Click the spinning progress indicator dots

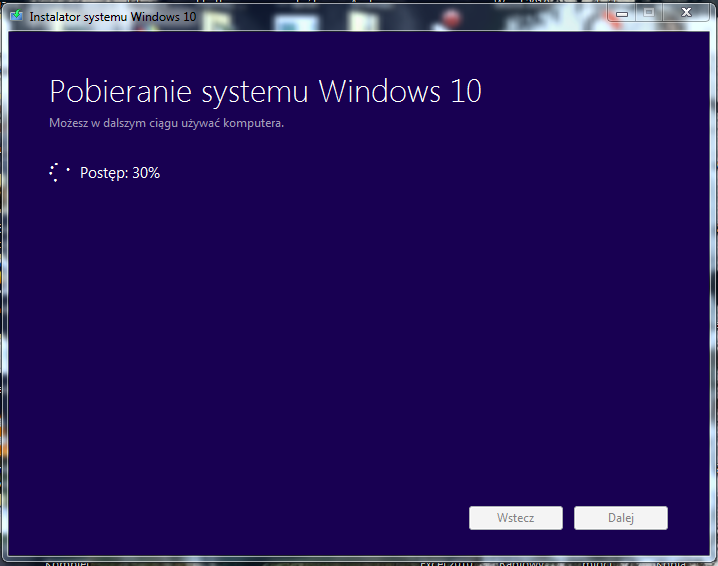click(x=60, y=173)
